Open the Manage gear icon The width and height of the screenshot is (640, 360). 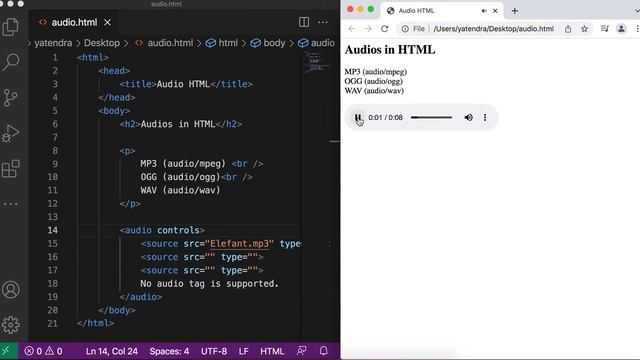point(11,325)
